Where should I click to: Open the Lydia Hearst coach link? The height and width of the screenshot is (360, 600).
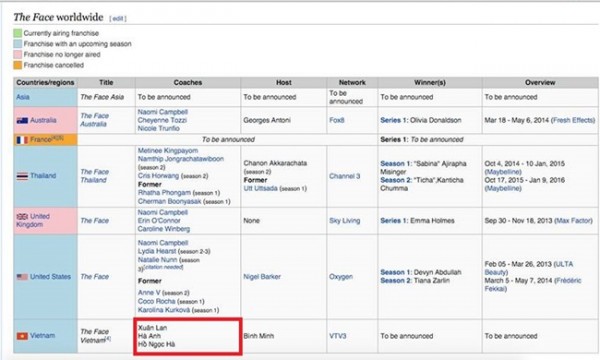point(157,251)
